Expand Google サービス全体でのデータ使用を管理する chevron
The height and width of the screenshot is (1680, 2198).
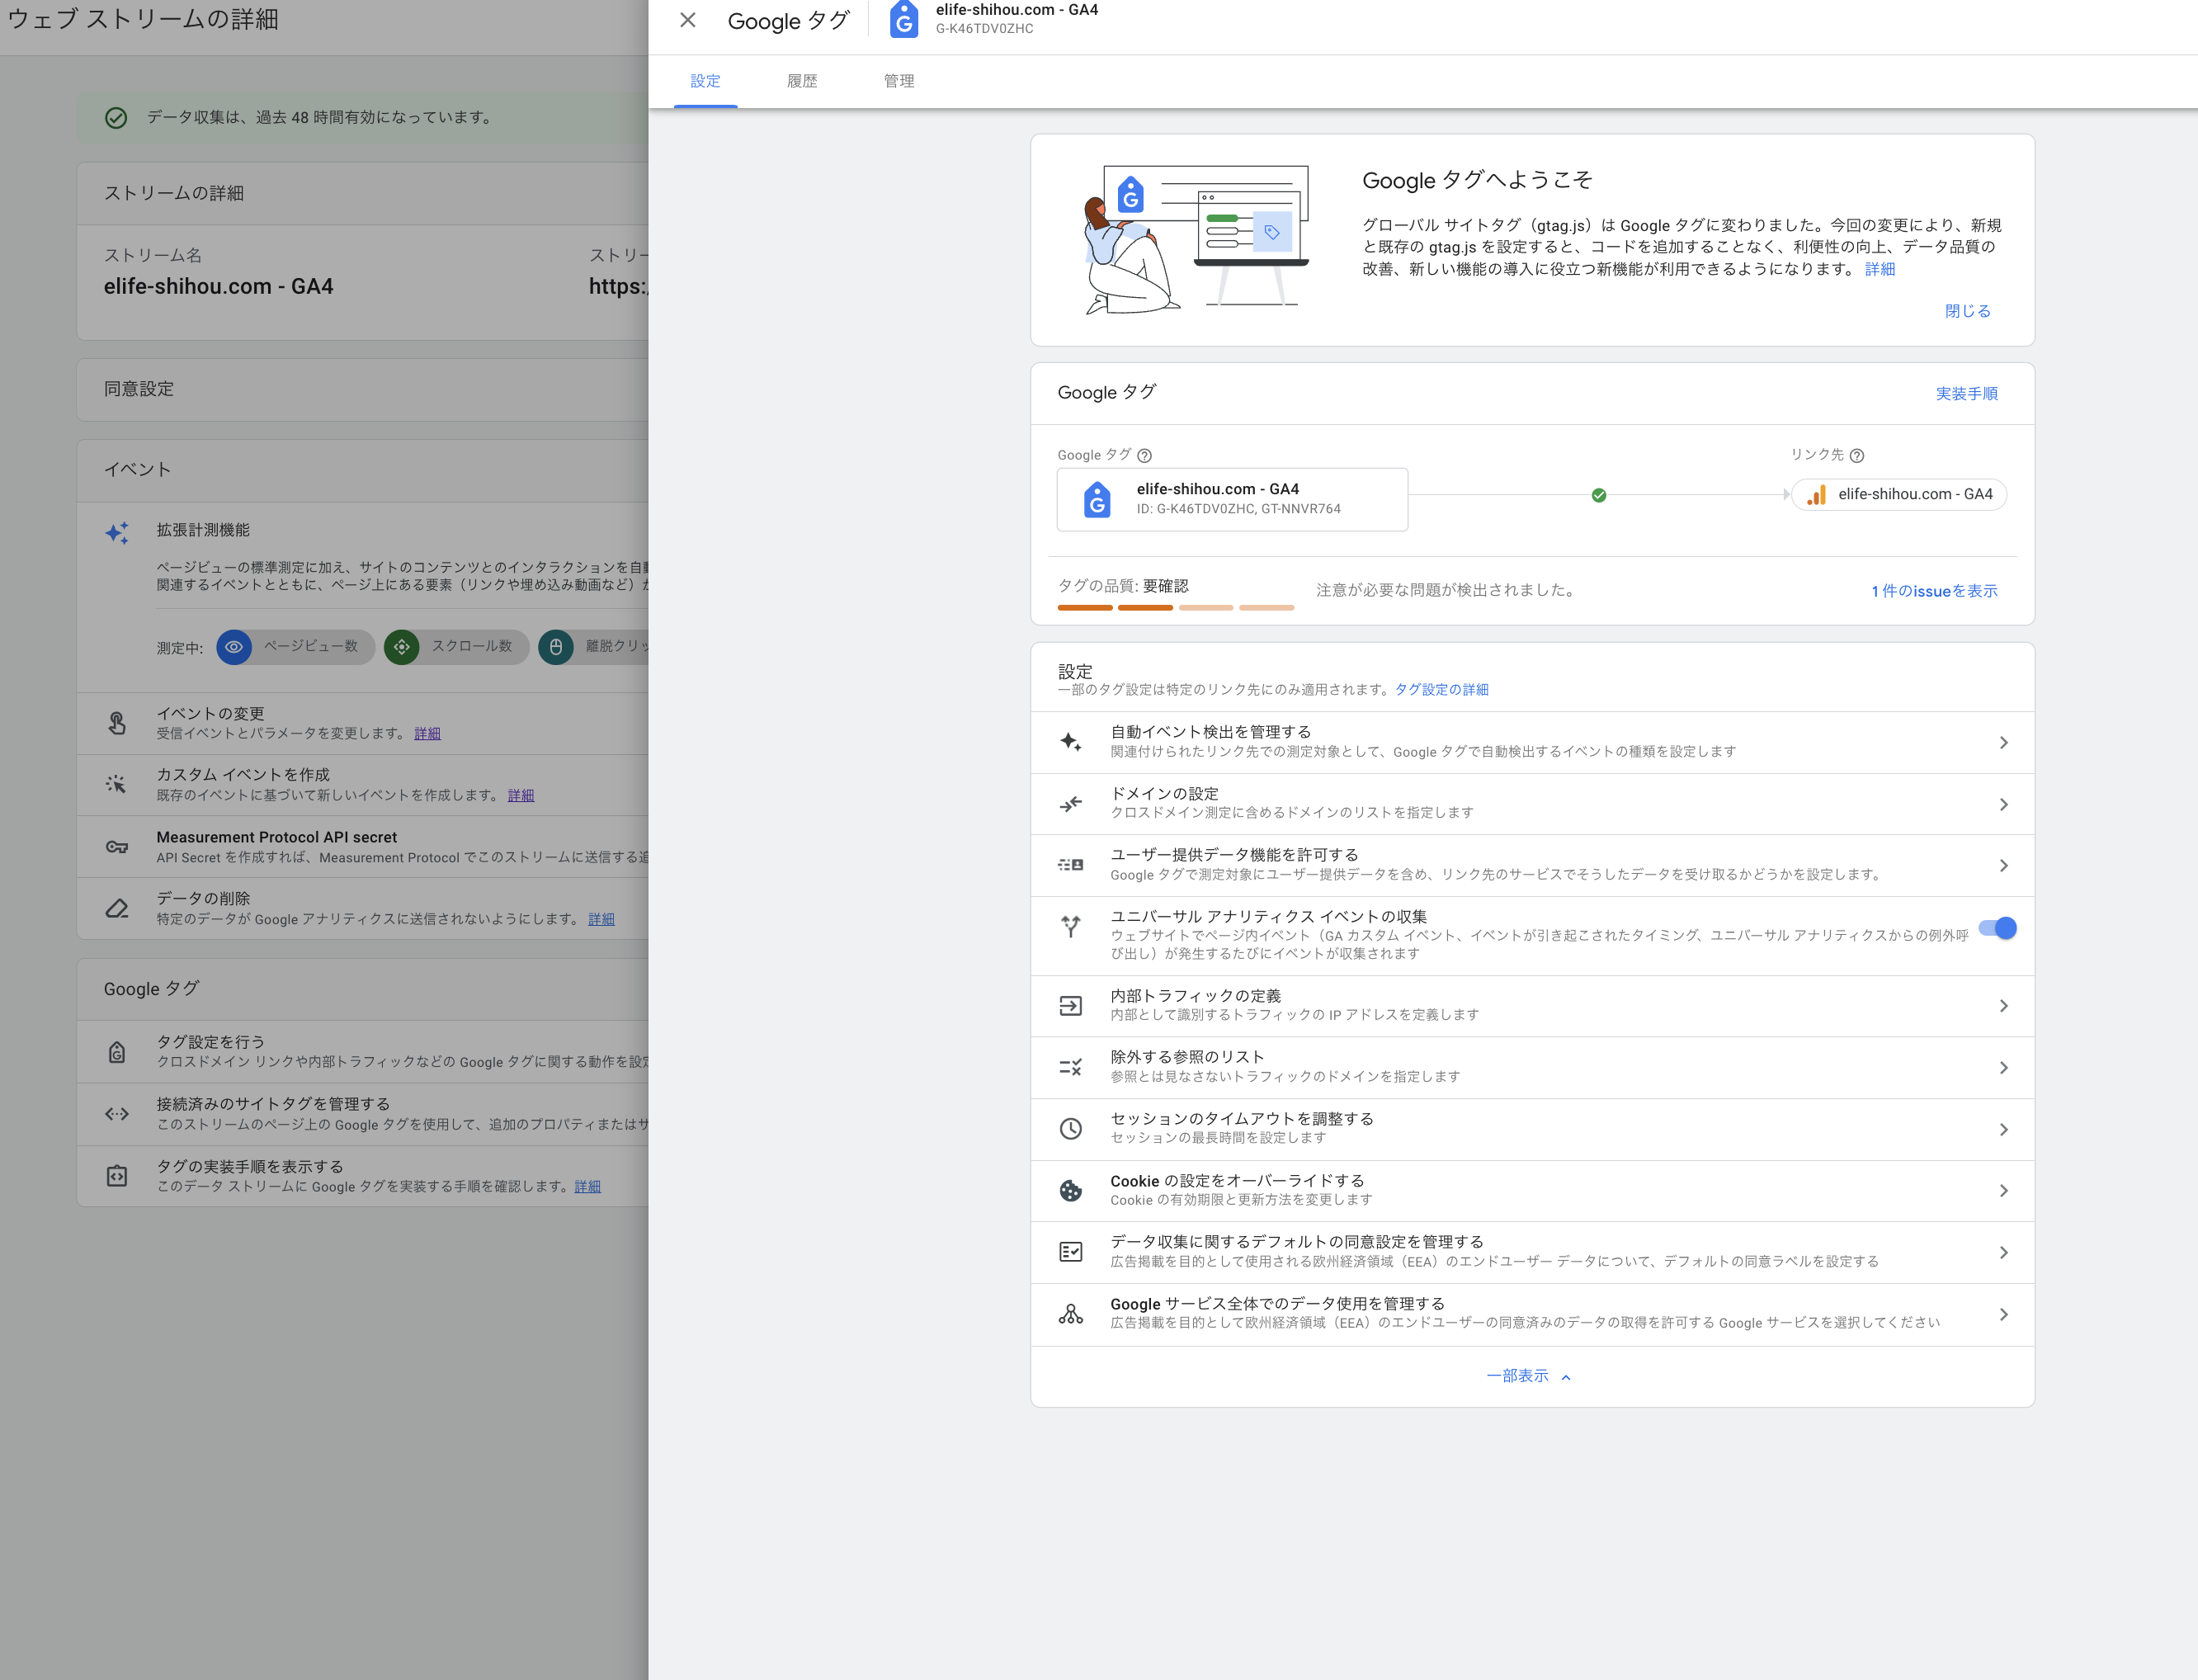pyautogui.click(x=2003, y=1314)
